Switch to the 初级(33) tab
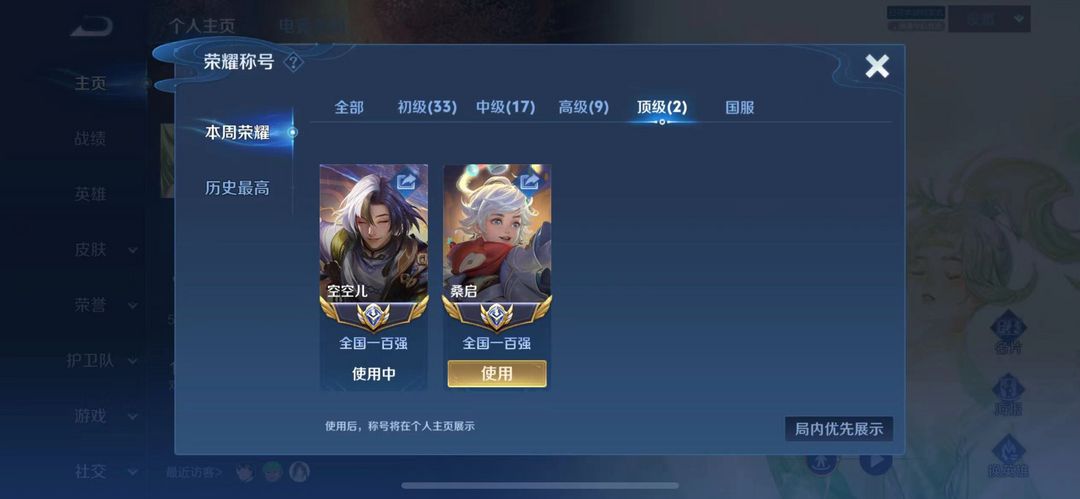This screenshot has width=1080, height=499. pos(427,108)
